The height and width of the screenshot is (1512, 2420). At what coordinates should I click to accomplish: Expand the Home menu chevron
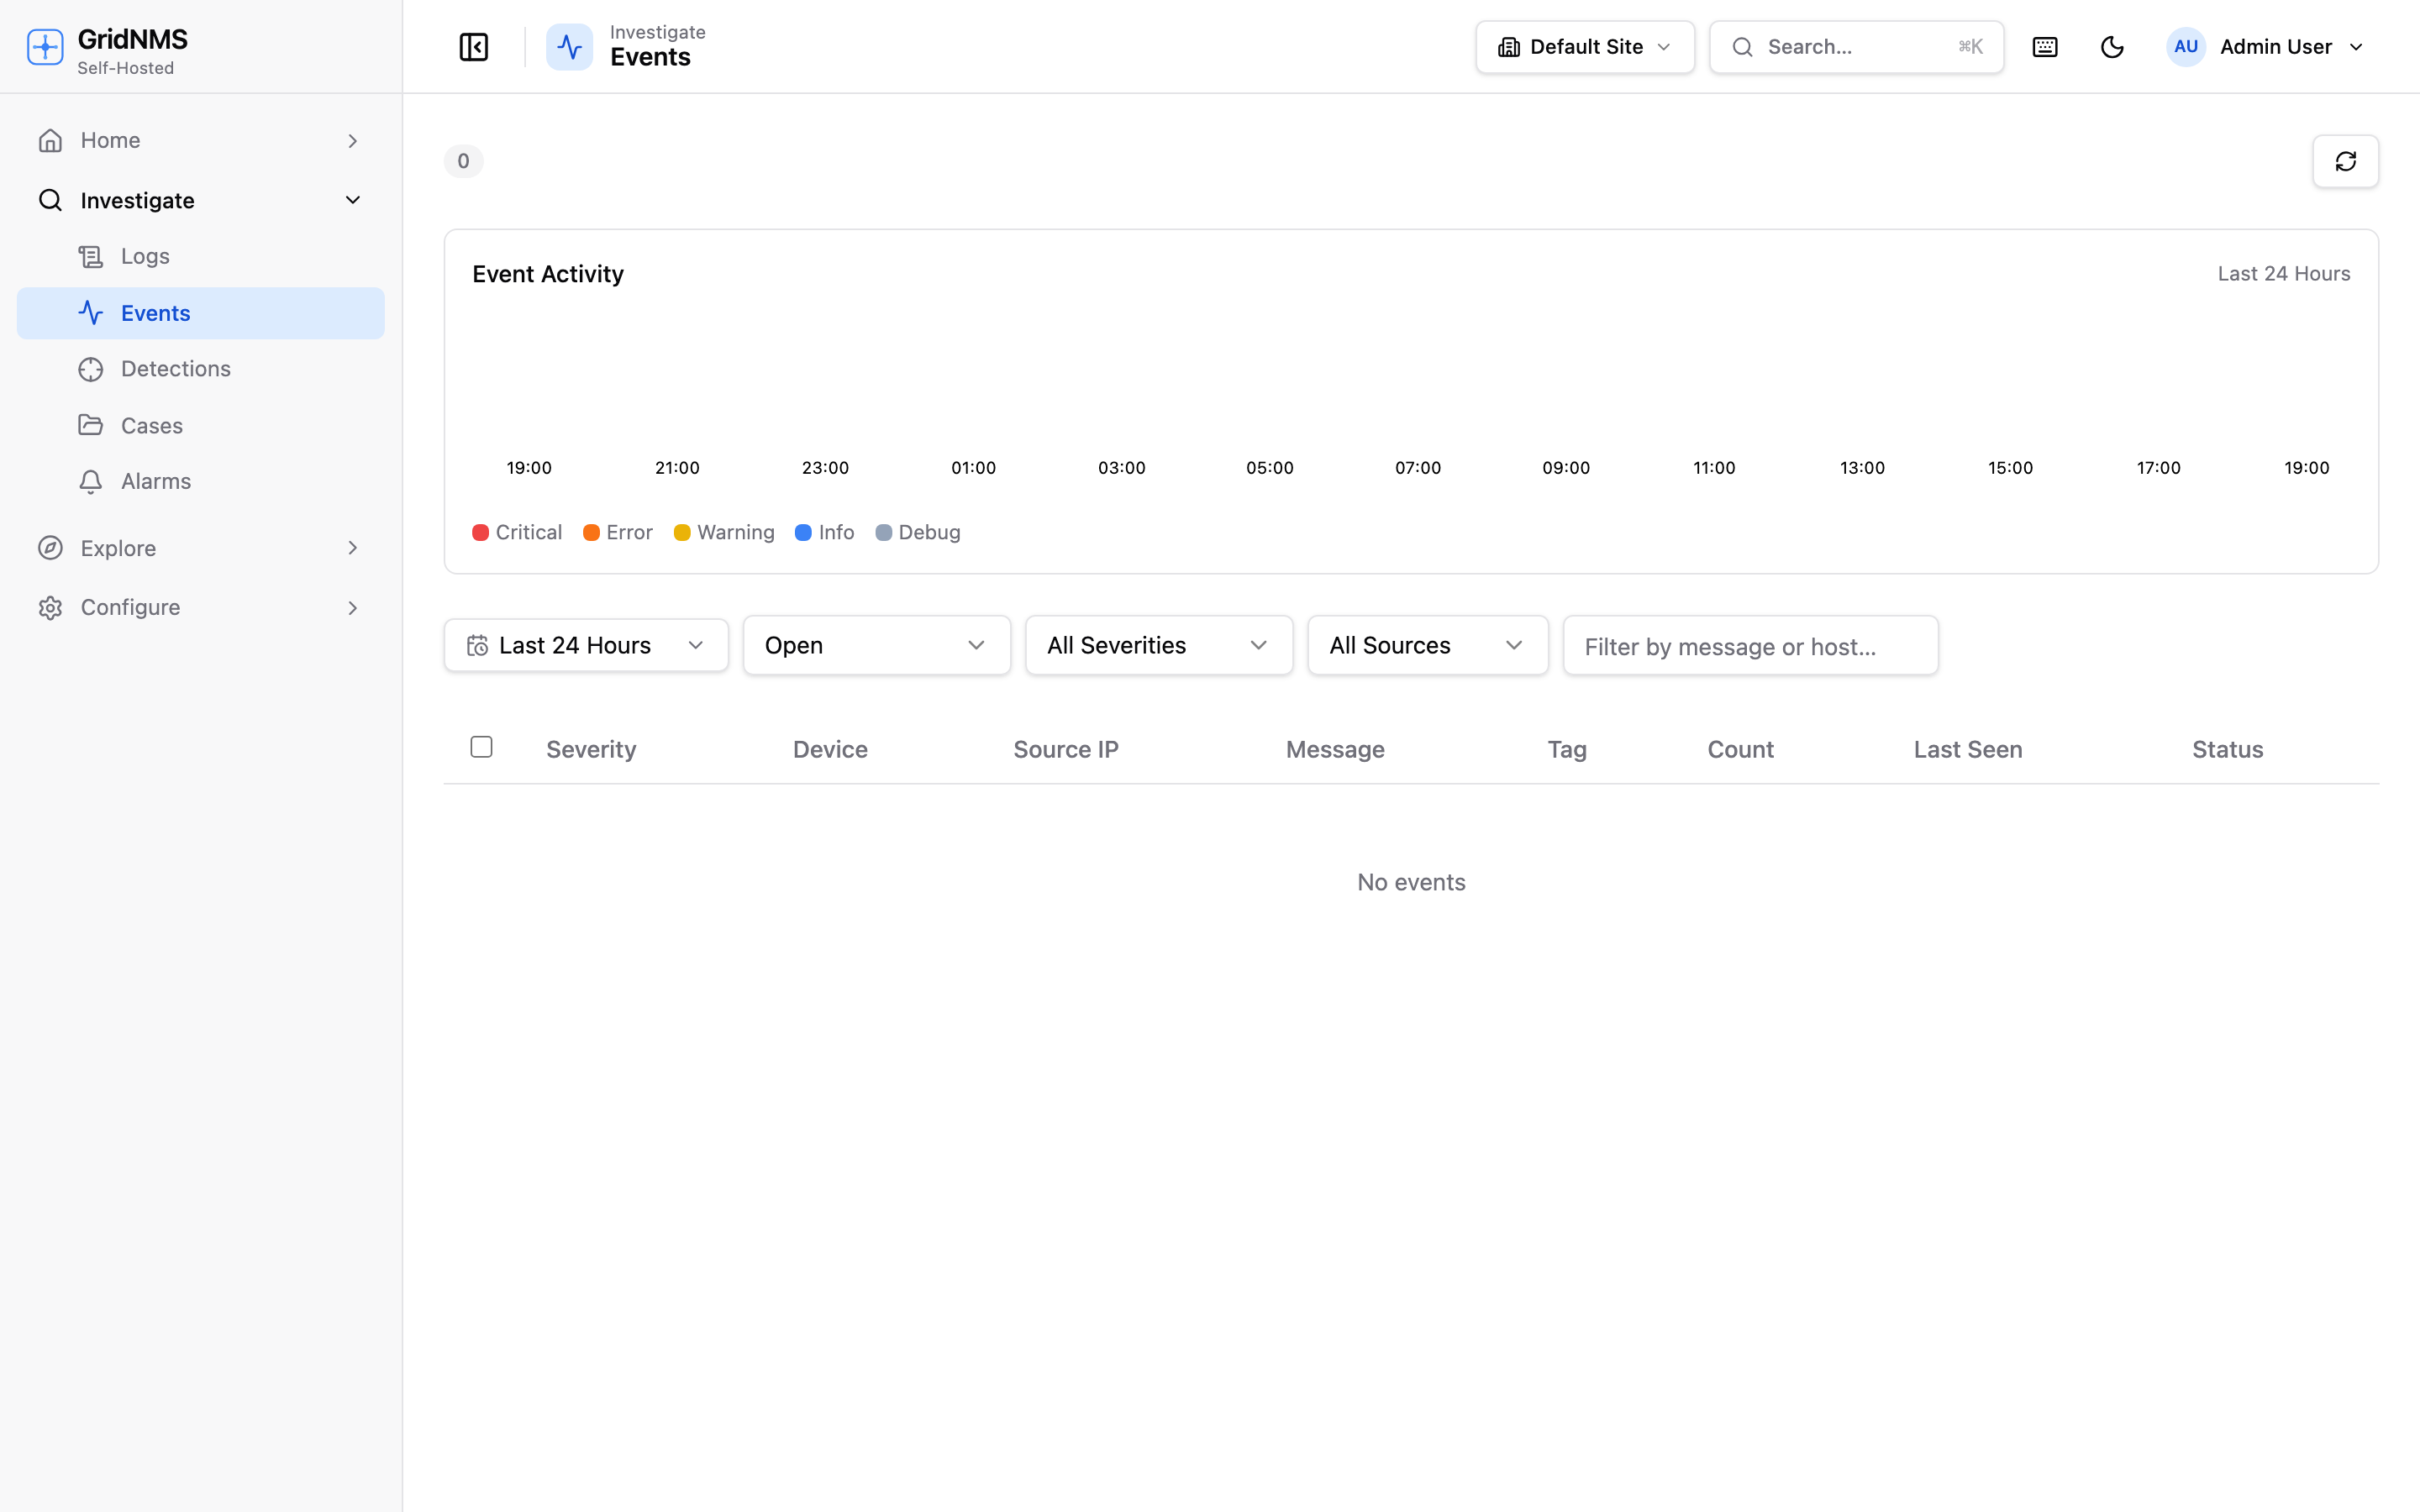tap(352, 141)
